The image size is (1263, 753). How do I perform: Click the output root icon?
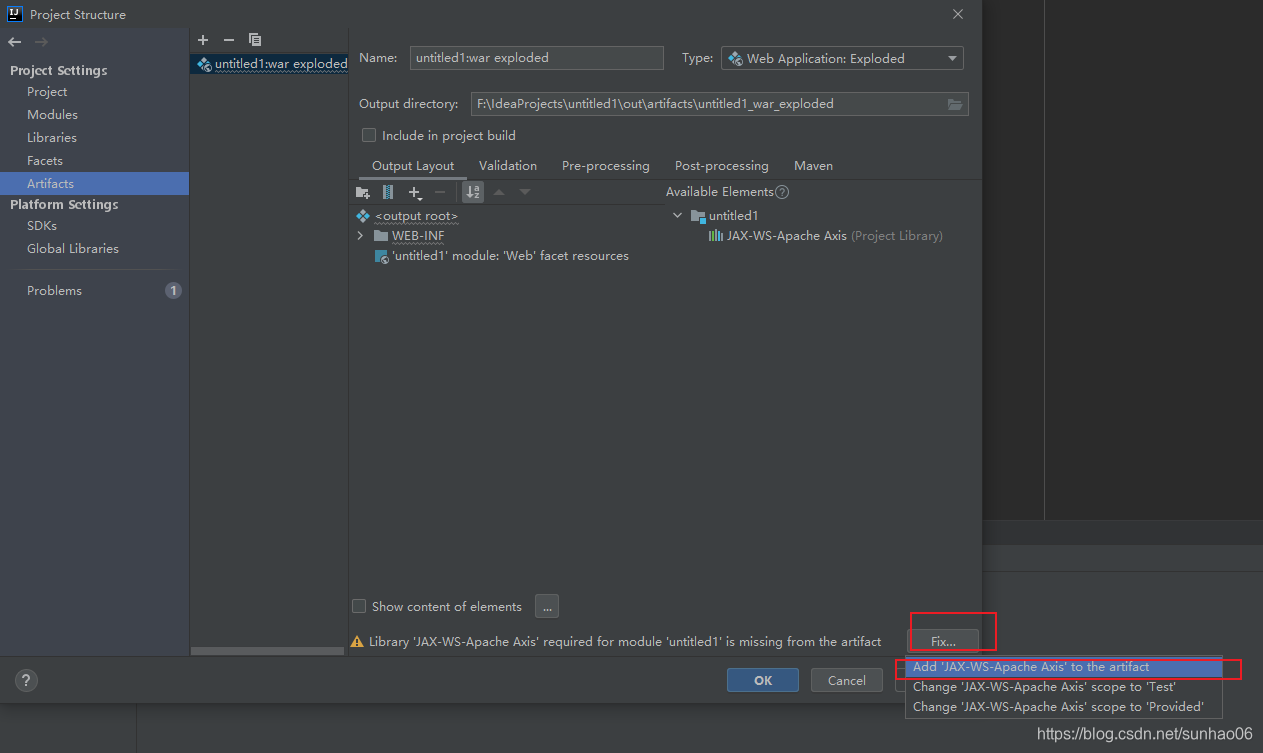(x=363, y=216)
